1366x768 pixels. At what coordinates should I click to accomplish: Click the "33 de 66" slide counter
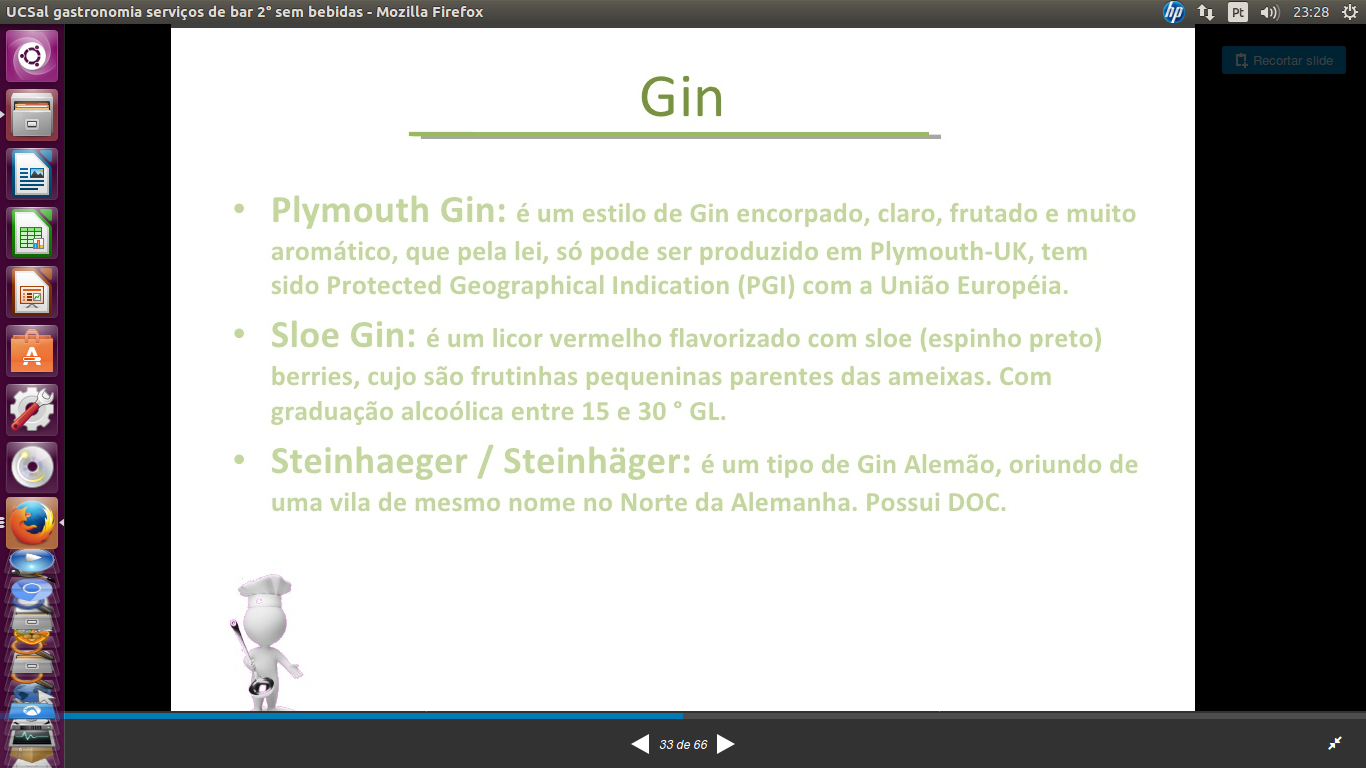(683, 745)
